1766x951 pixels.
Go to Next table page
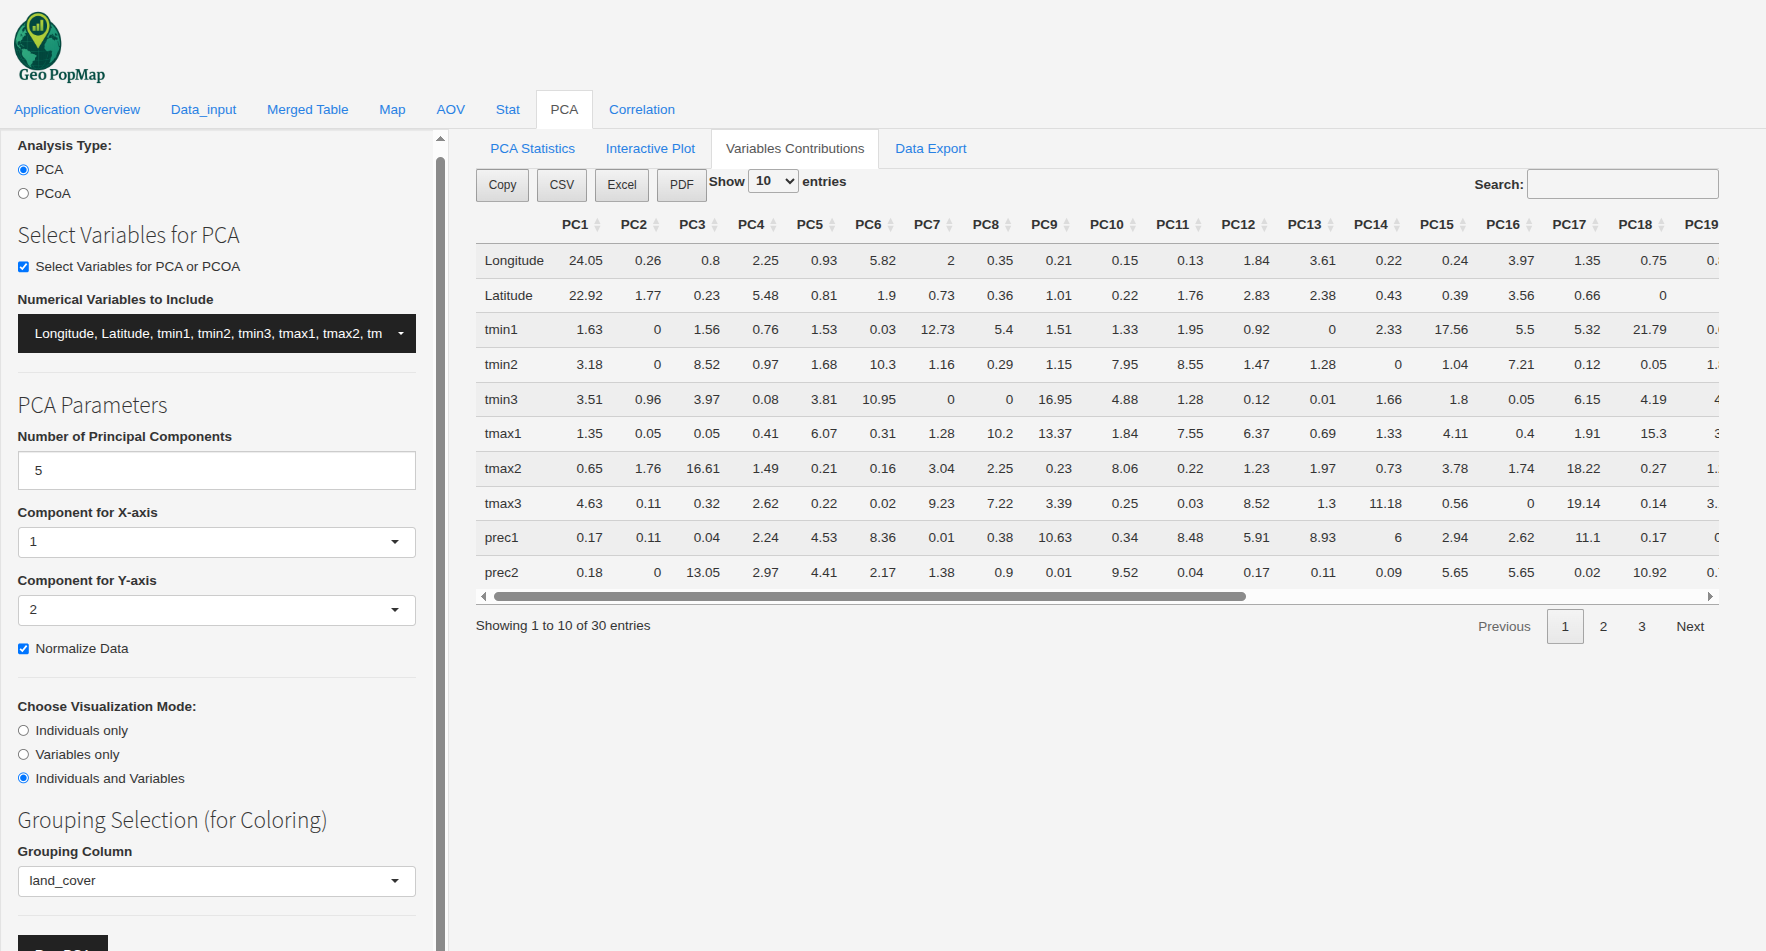(x=1690, y=627)
